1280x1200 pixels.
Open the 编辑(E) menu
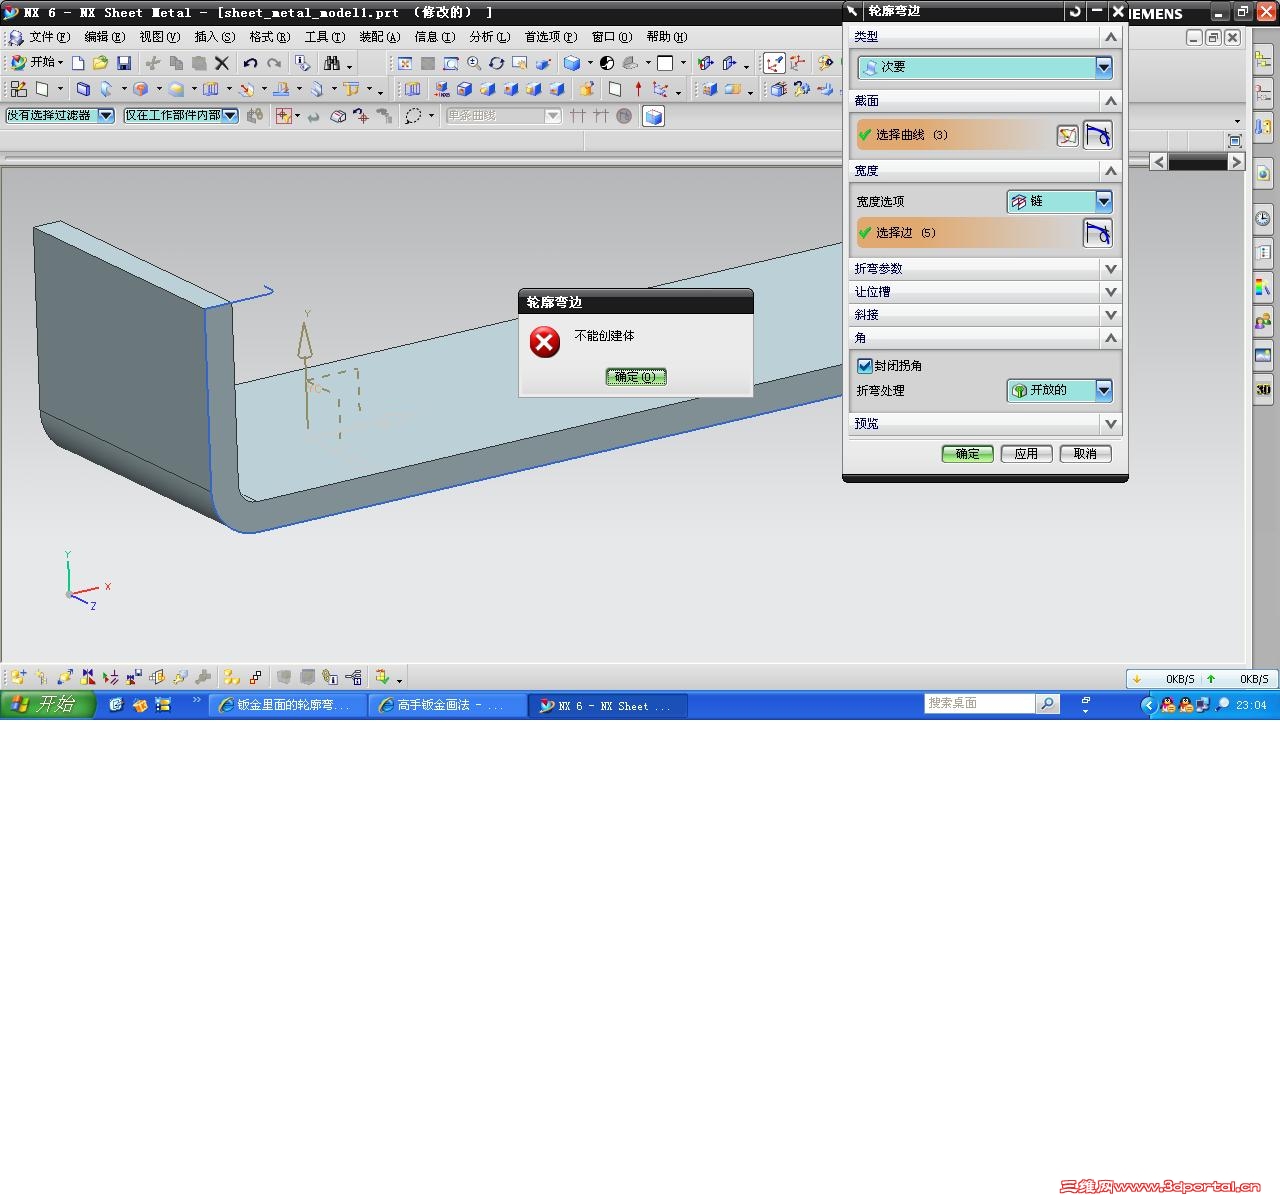[x=105, y=37]
